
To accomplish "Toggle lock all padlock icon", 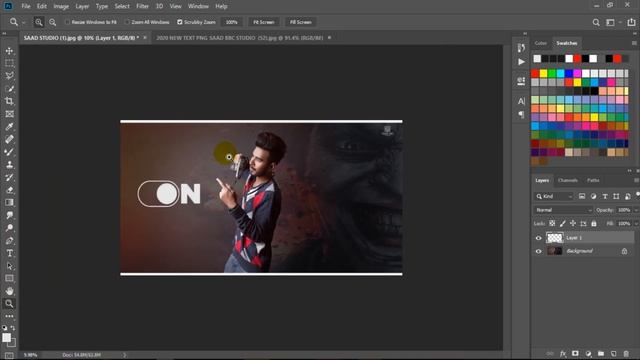I will (x=593, y=223).
